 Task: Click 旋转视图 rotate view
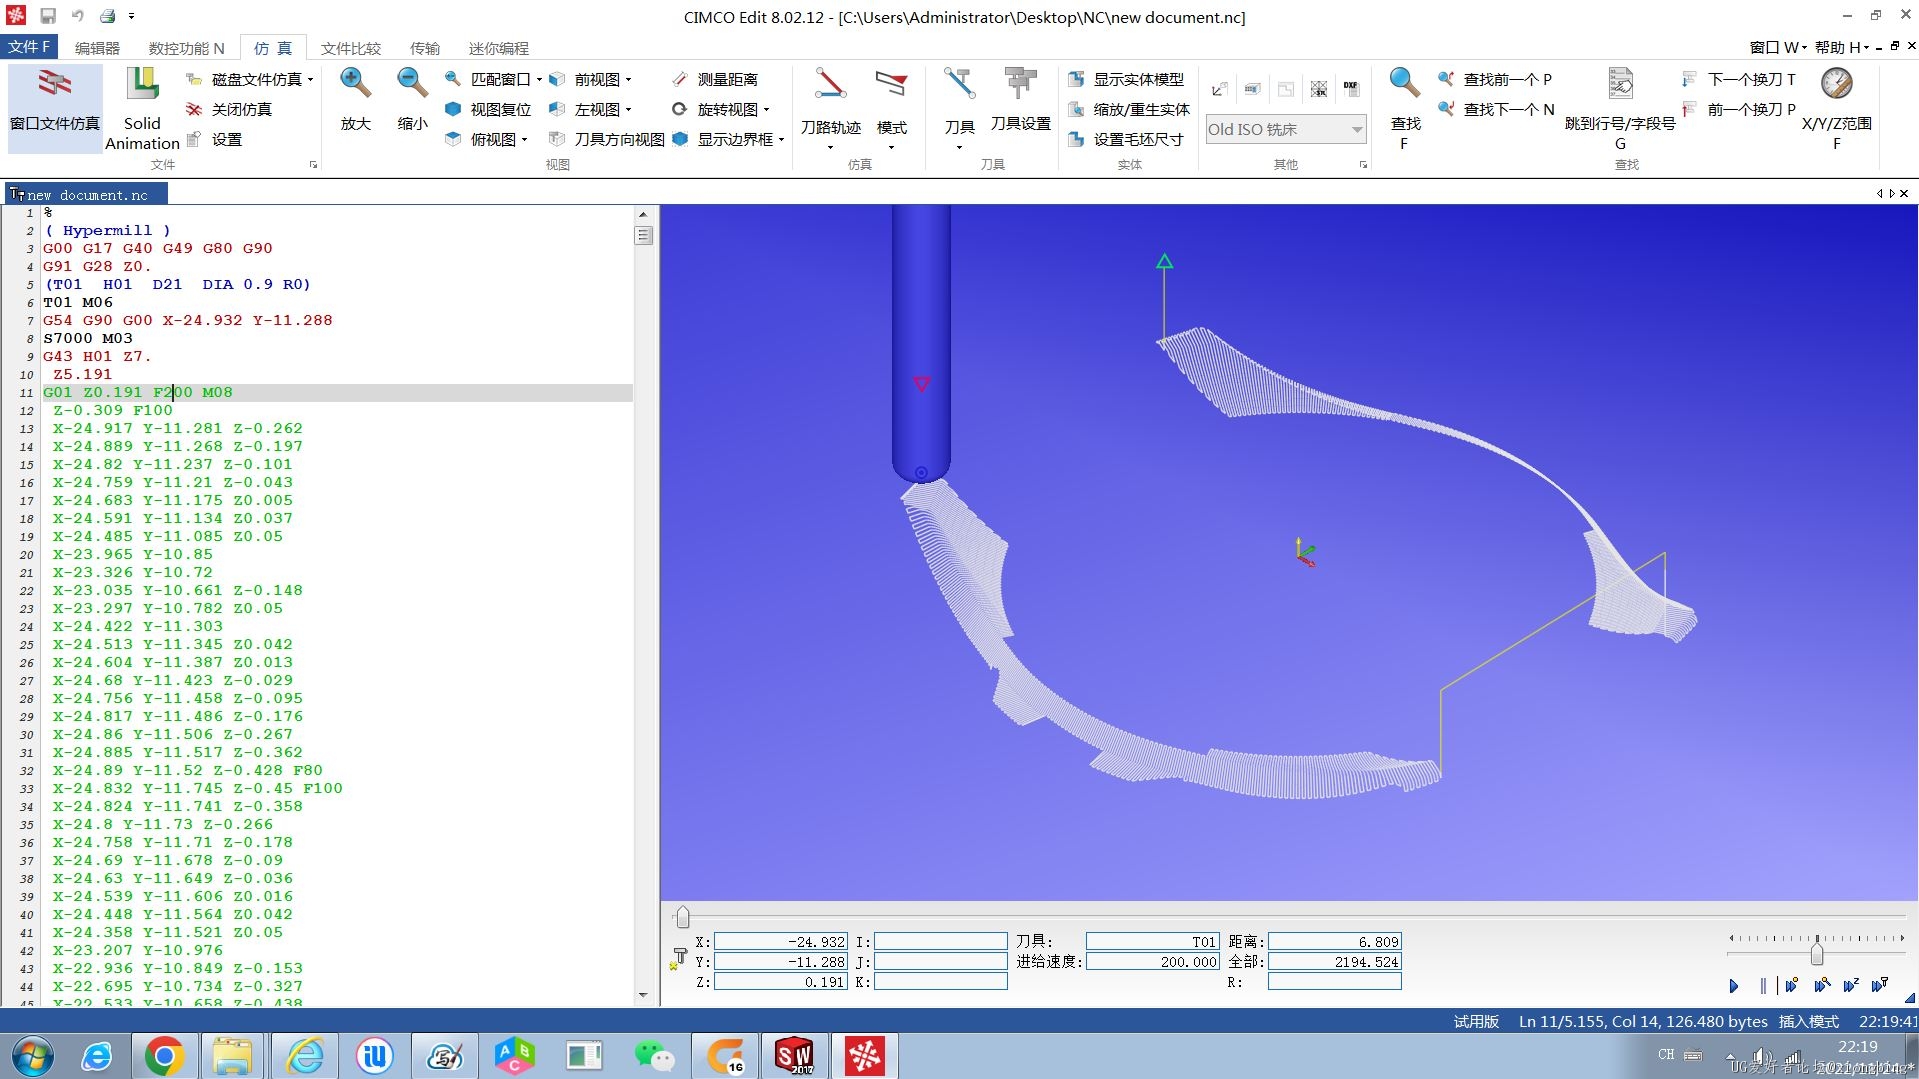[x=715, y=109]
